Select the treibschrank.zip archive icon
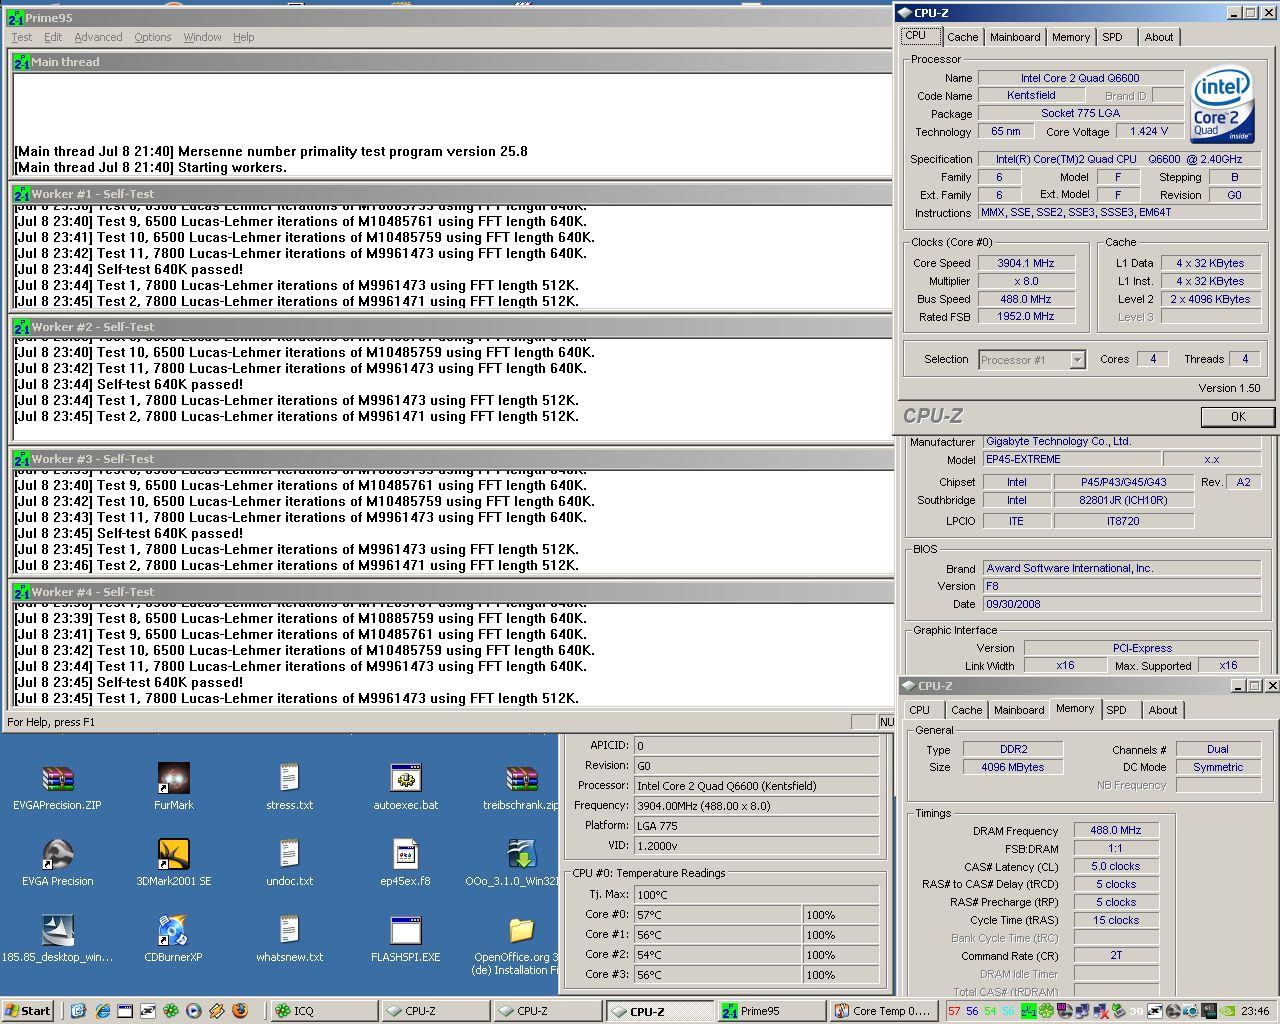Screen dimensions: 1280x1024 (x=521, y=778)
